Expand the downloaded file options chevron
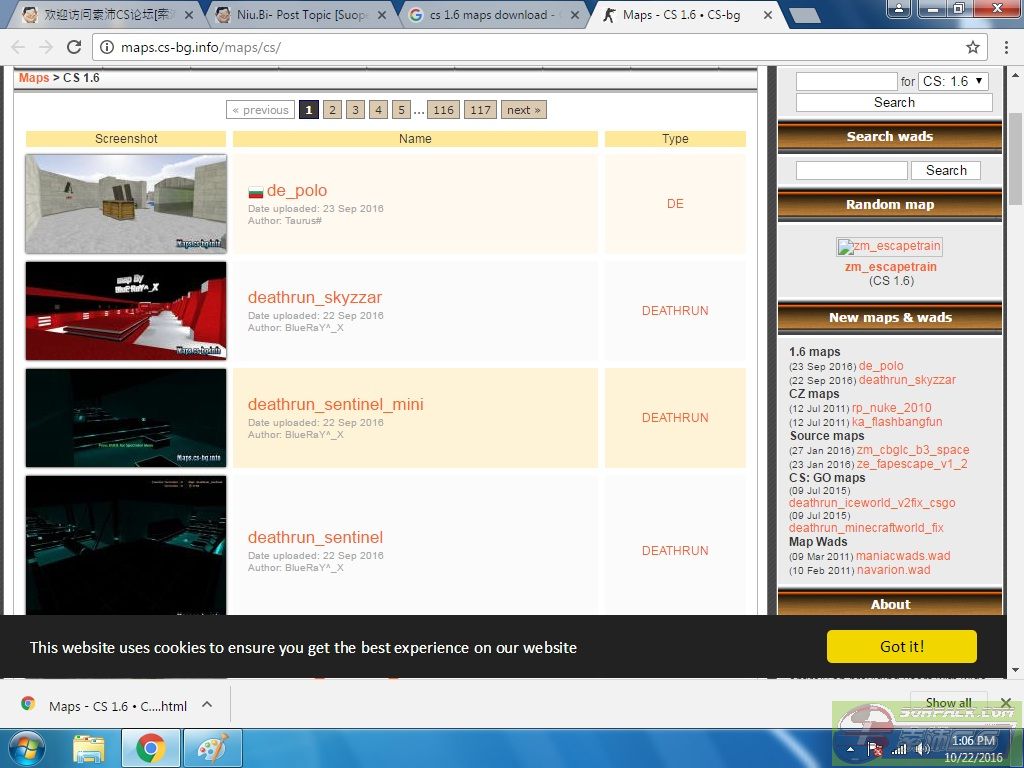Image resolution: width=1024 pixels, height=768 pixels. 207,704
